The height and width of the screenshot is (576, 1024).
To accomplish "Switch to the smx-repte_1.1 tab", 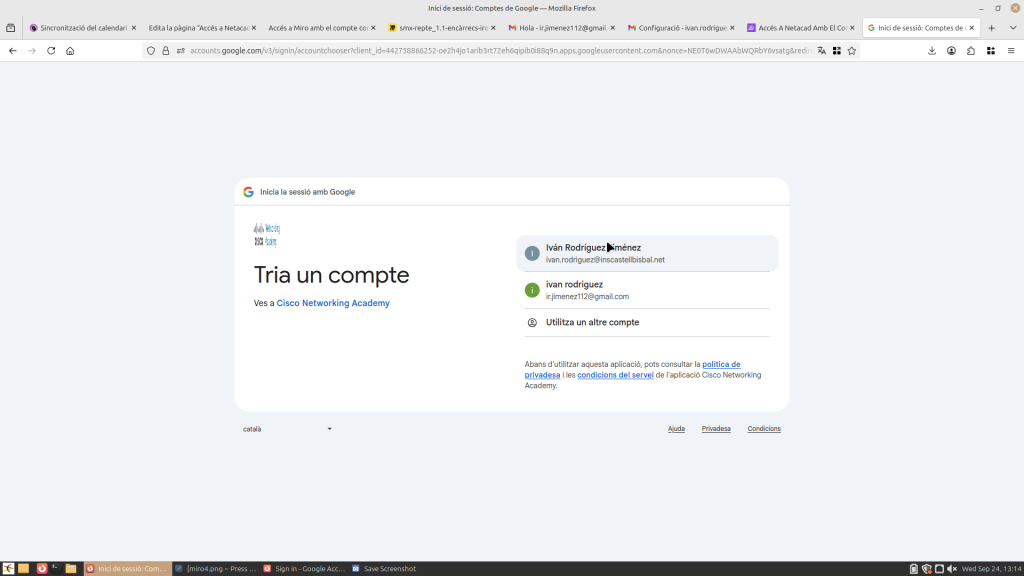I will (440, 28).
